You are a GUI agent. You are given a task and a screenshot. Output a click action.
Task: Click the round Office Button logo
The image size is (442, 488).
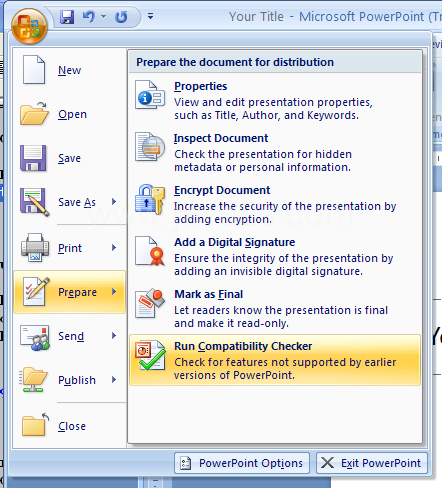[x=29, y=26]
